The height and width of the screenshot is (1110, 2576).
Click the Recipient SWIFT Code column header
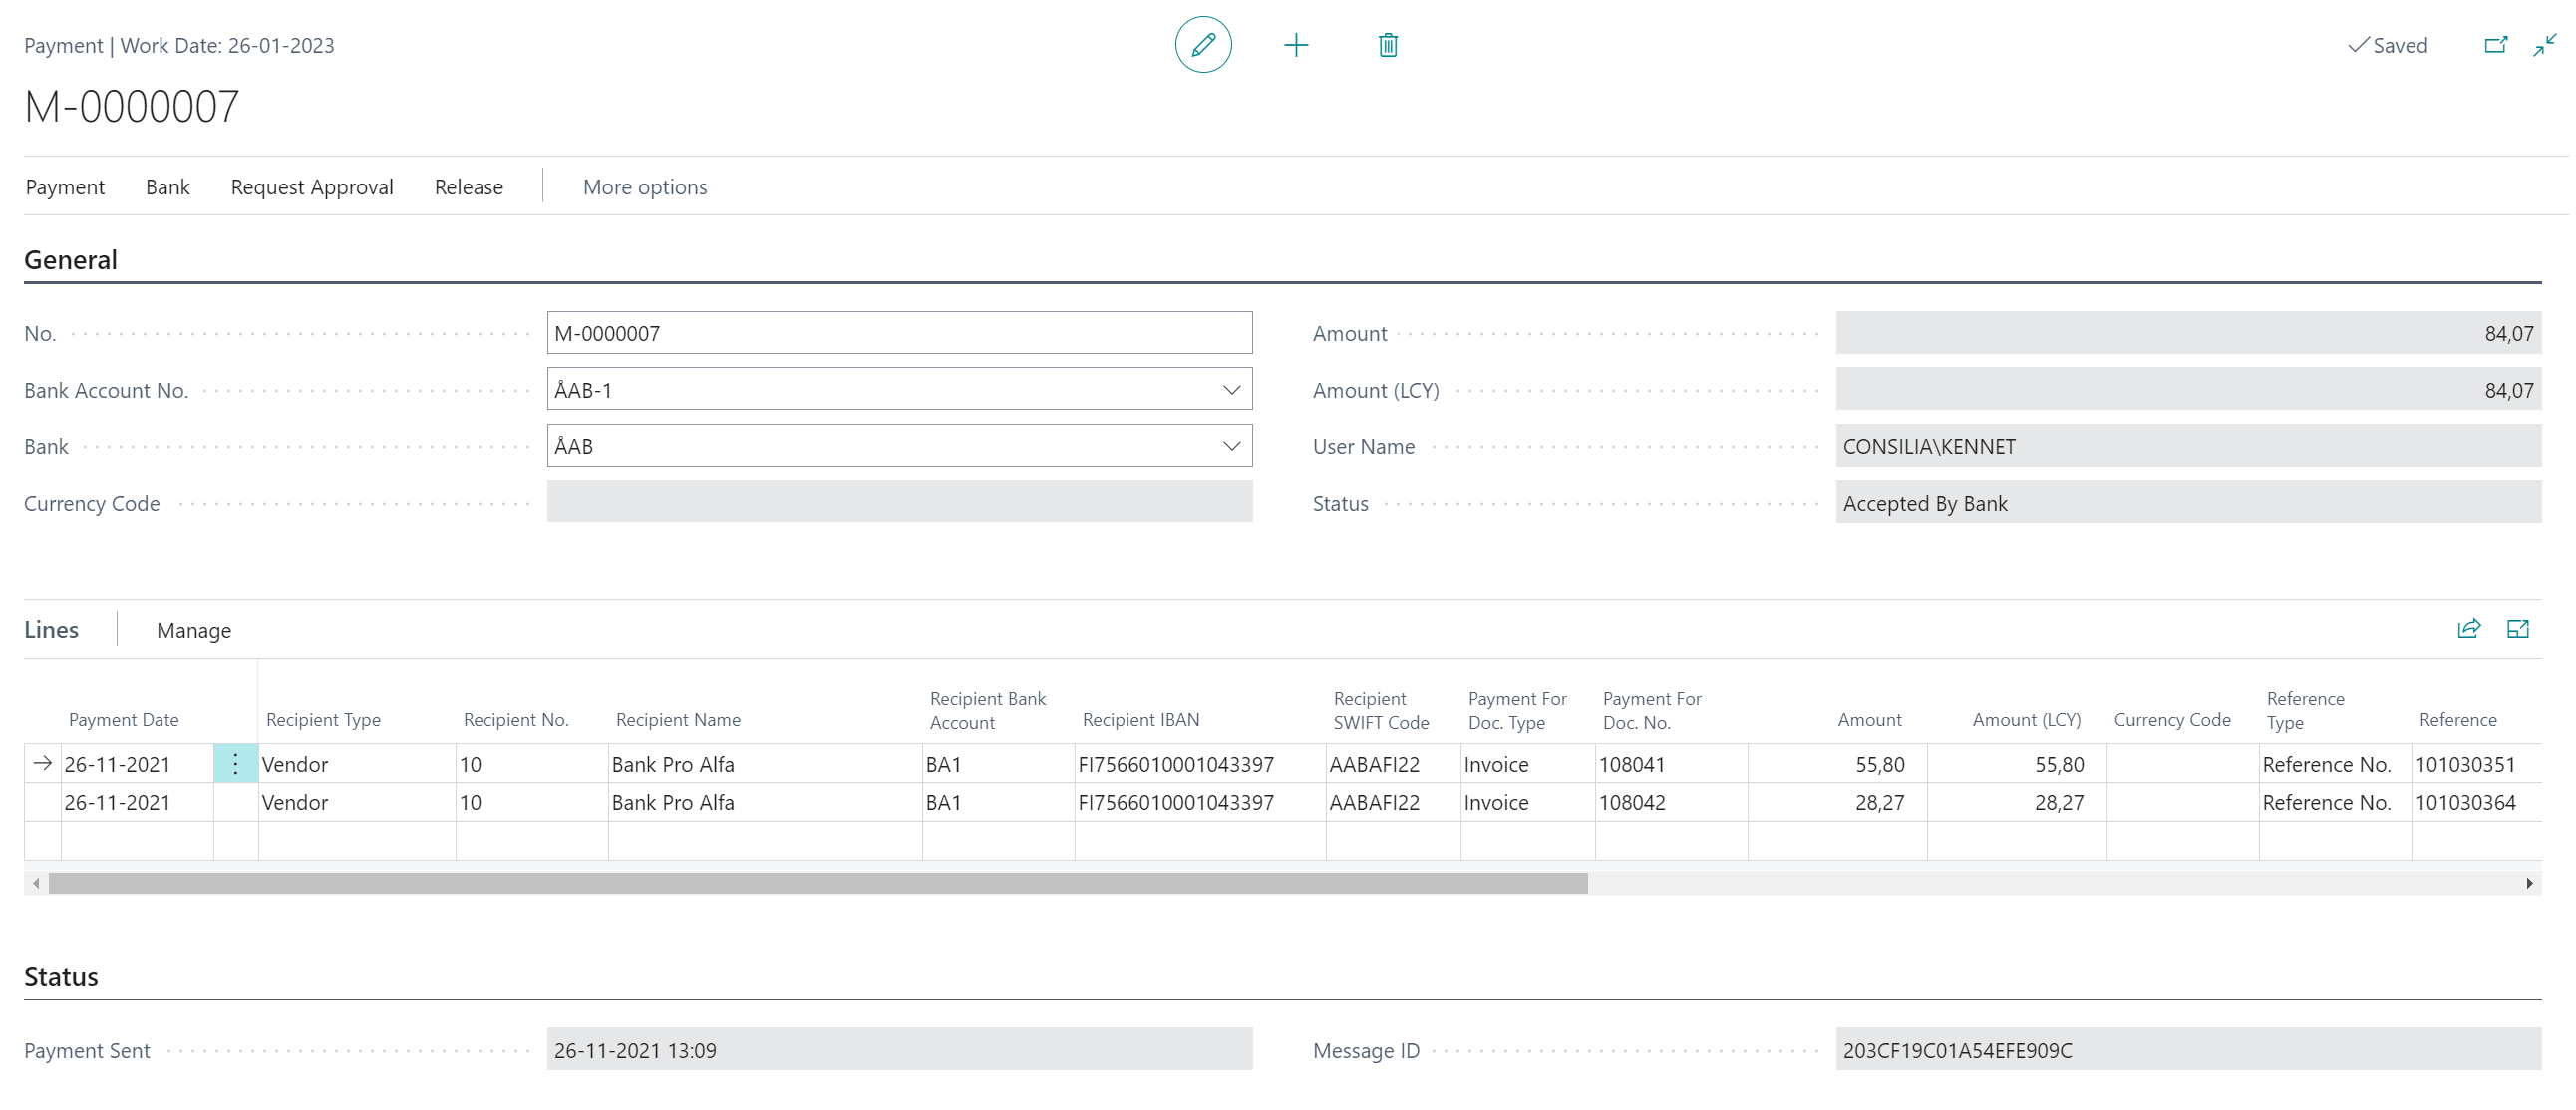pos(1381,711)
